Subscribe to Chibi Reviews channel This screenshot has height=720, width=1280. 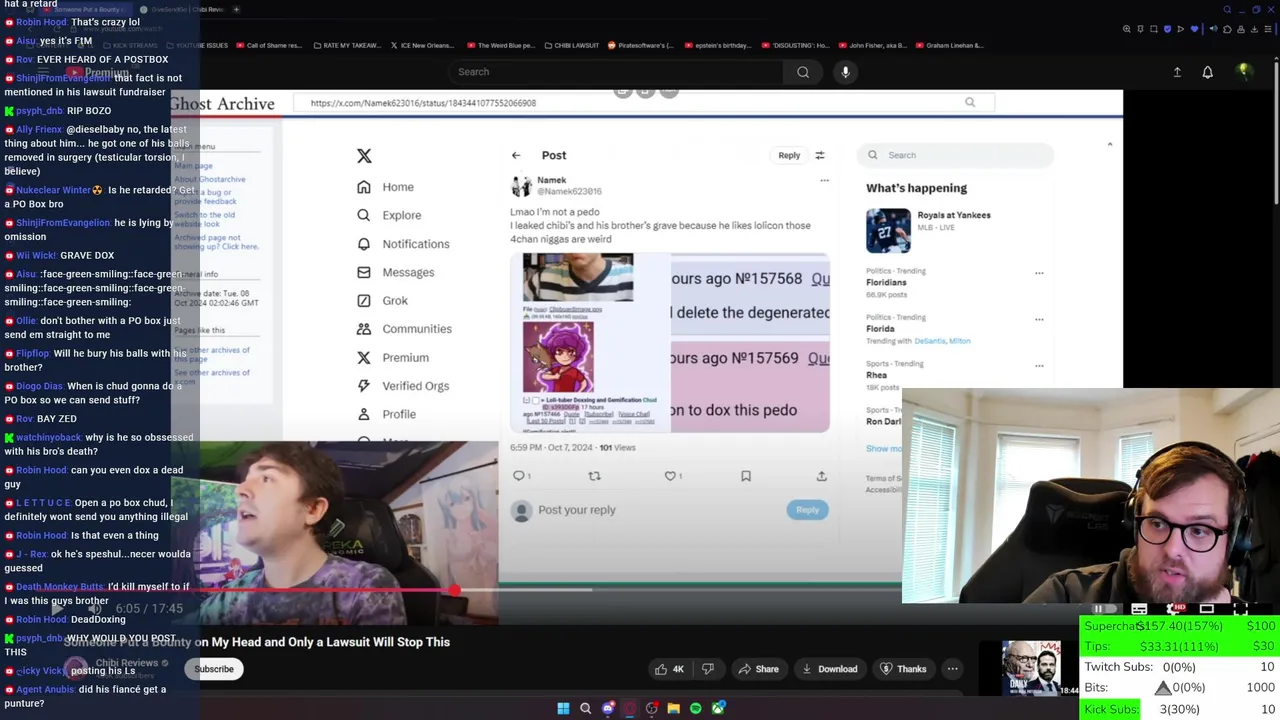(x=214, y=669)
